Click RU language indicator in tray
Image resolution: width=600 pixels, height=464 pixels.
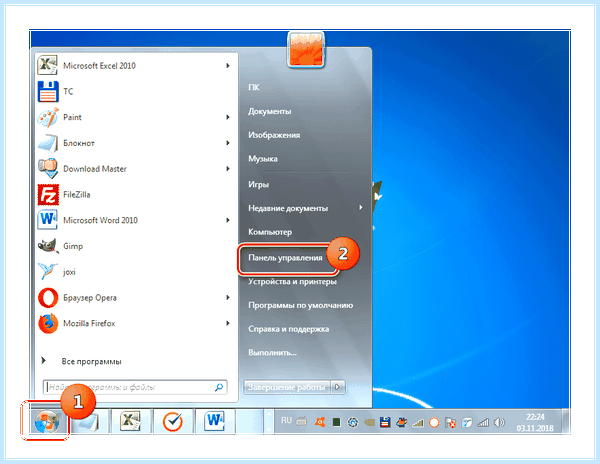(286, 421)
